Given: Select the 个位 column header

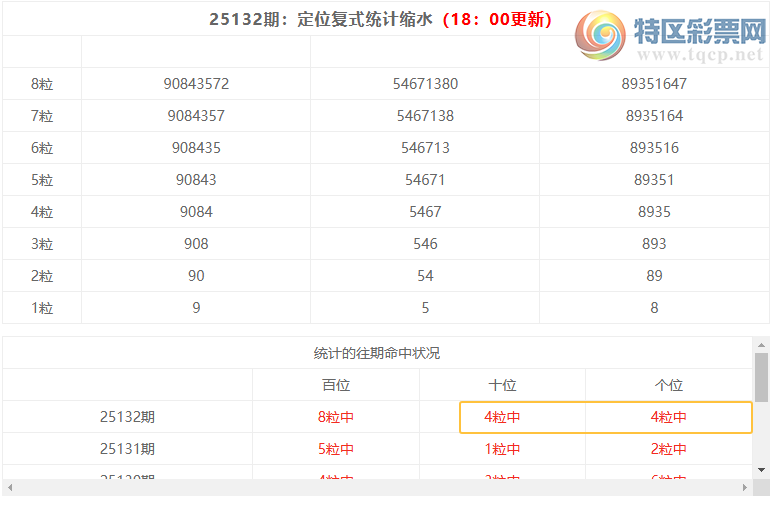Looking at the screenshot, I should [668, 385].
